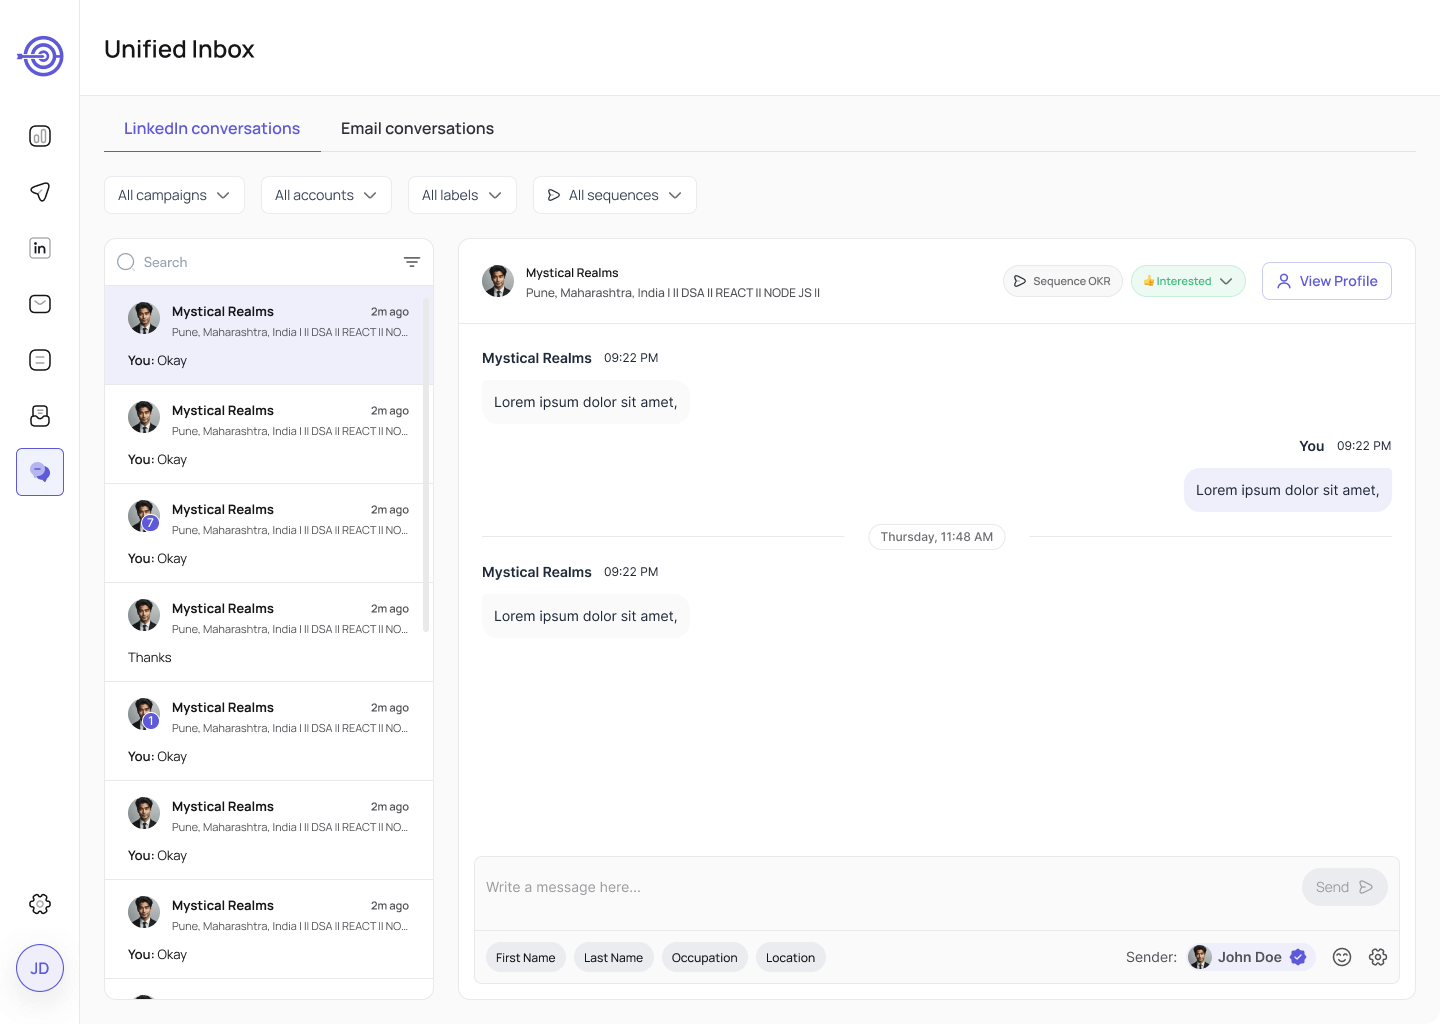Expand the All campaigns dropdown
Viewport: 1440px width, 1024px height.
tap(174, 195)
